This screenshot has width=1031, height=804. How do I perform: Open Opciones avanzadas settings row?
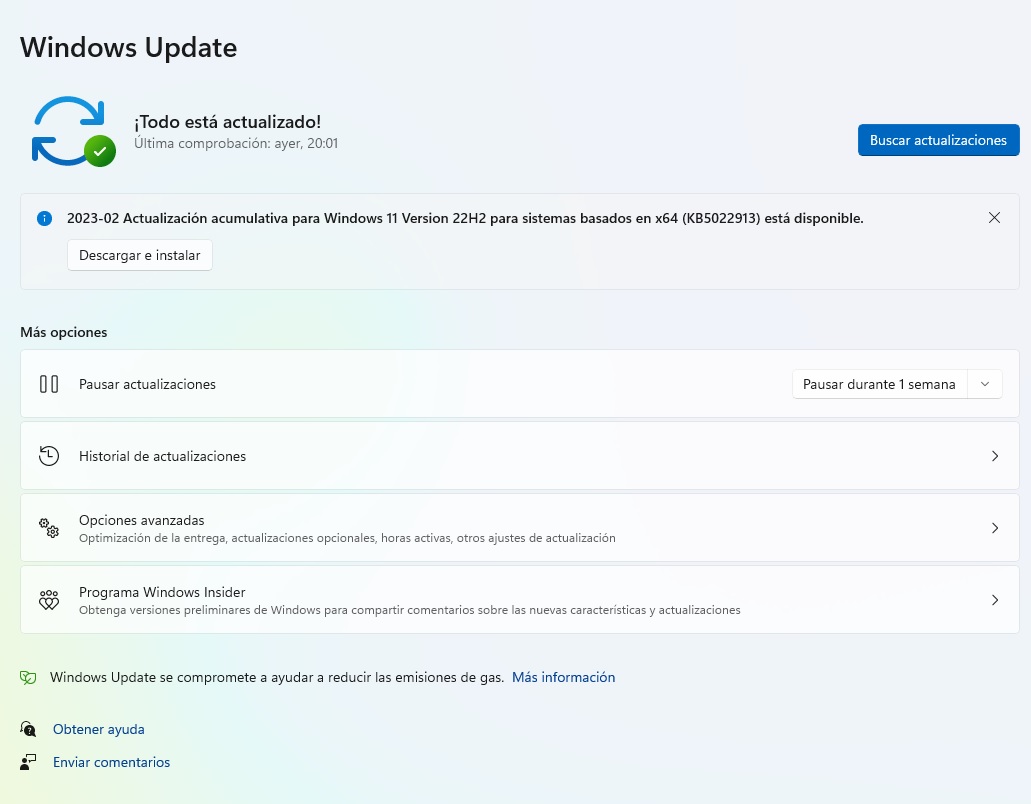click(519, 528)
